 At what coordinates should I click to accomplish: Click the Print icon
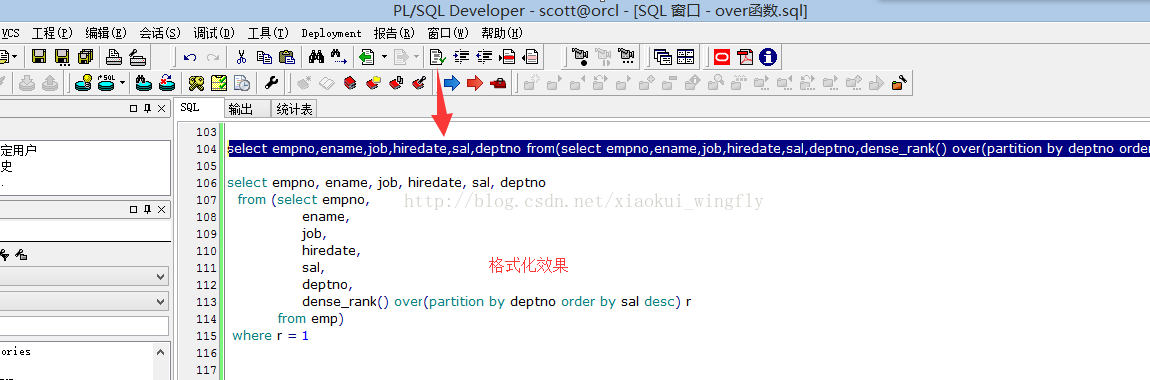pyautogui.click(x=114, y=56)
